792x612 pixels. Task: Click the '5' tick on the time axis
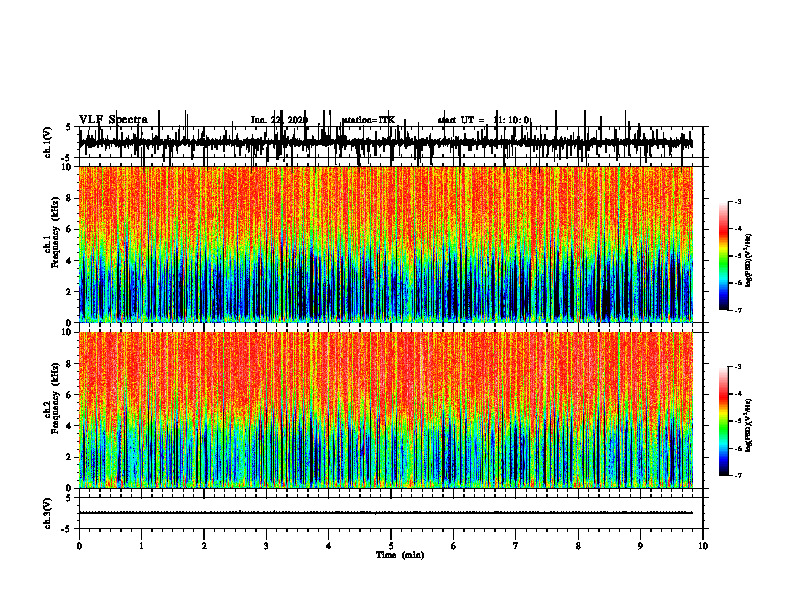click(391, 546)
